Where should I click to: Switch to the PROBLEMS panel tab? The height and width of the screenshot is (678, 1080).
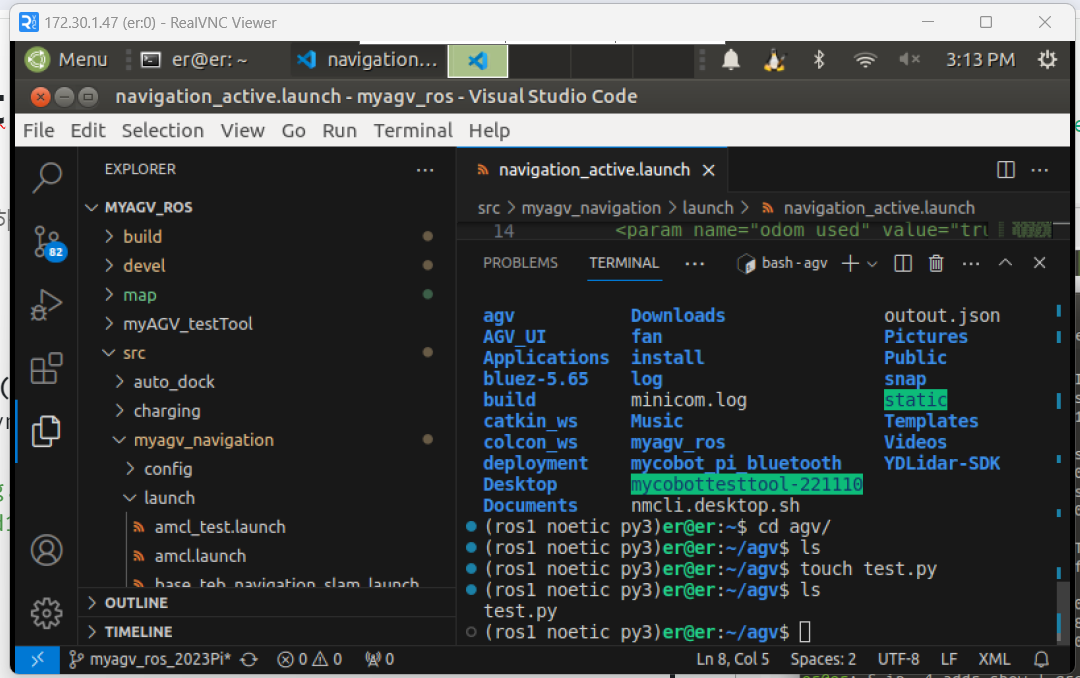520,263
